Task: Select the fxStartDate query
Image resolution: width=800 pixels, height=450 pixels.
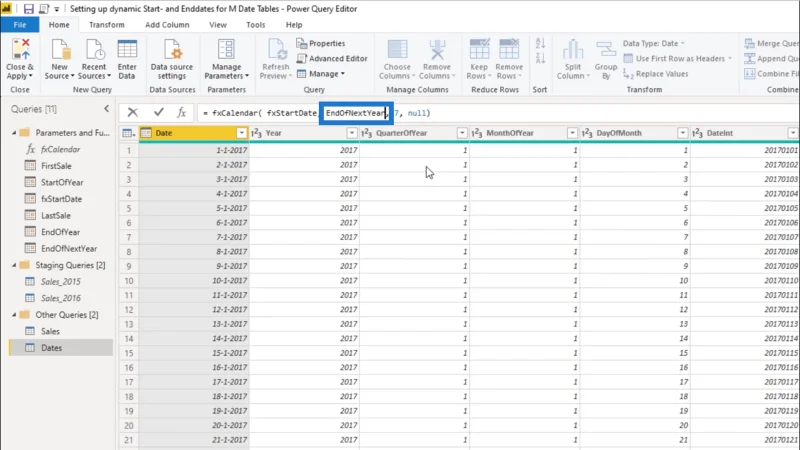Action: (x=61, y=199)
